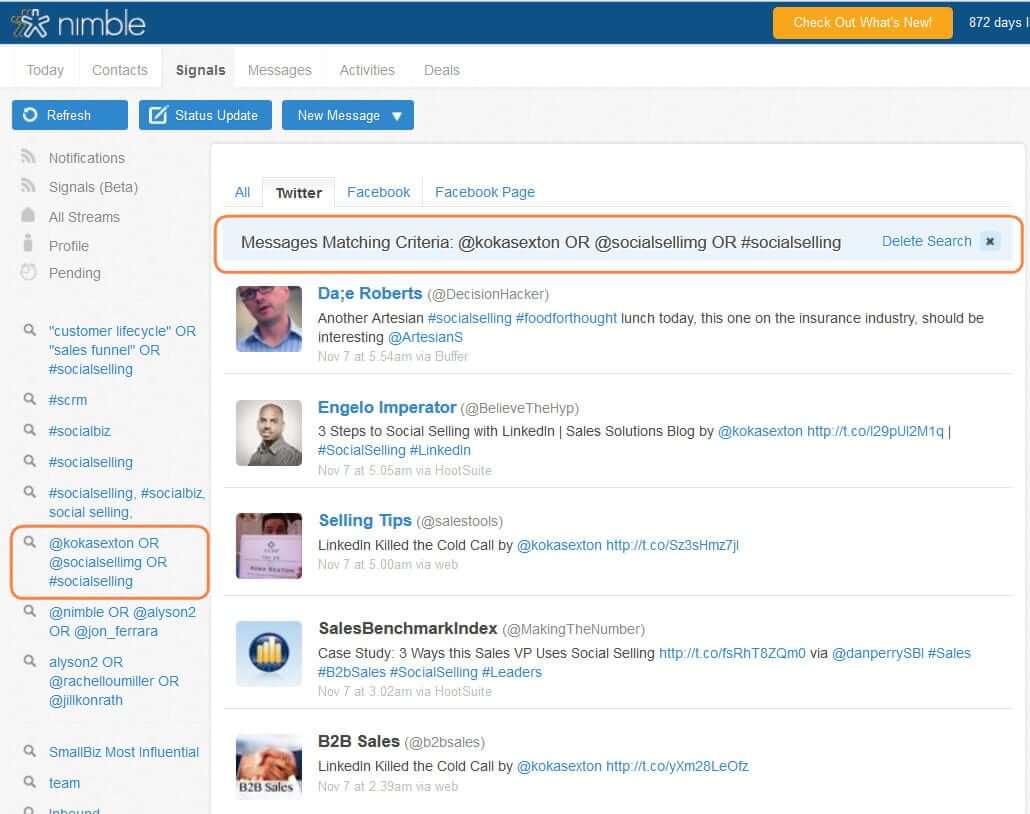Click the Status Update button

[204, 115]
